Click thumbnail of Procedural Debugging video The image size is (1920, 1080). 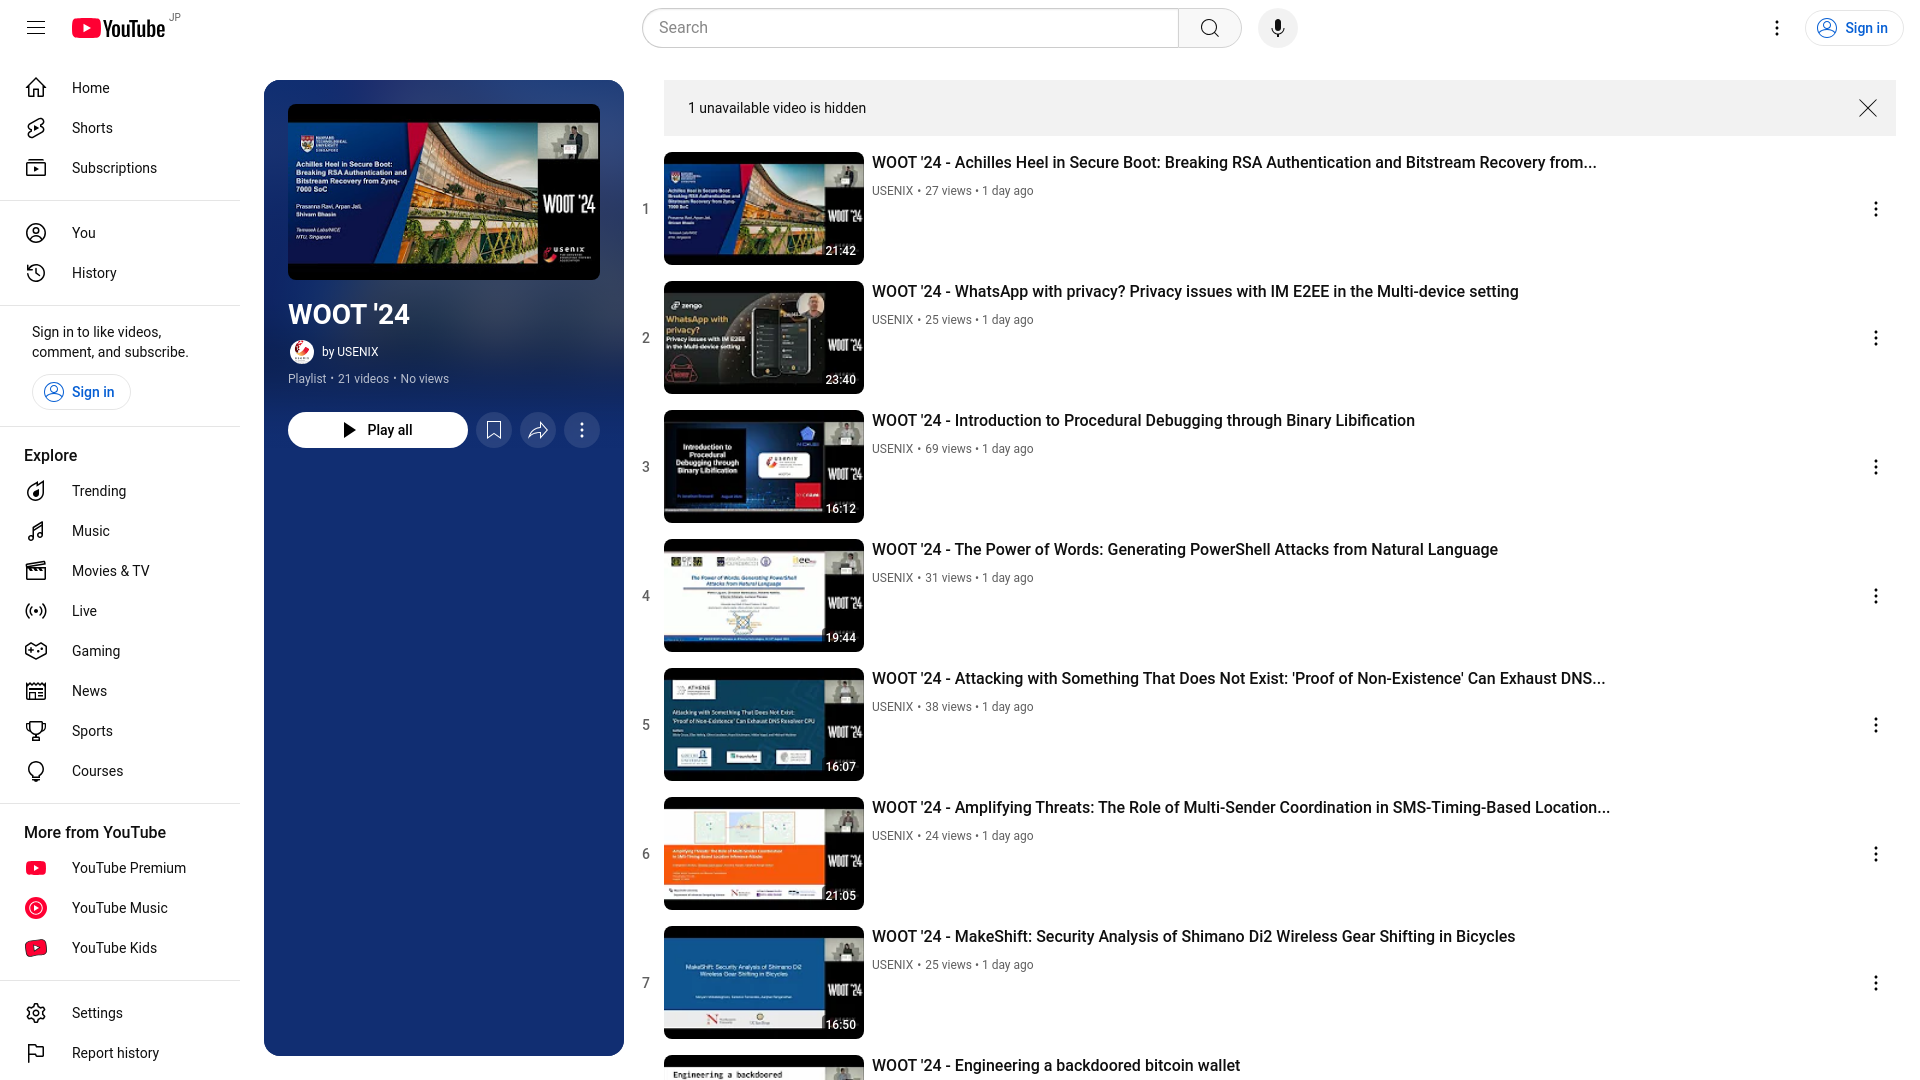pyautogui.click(x=764, y=466)
